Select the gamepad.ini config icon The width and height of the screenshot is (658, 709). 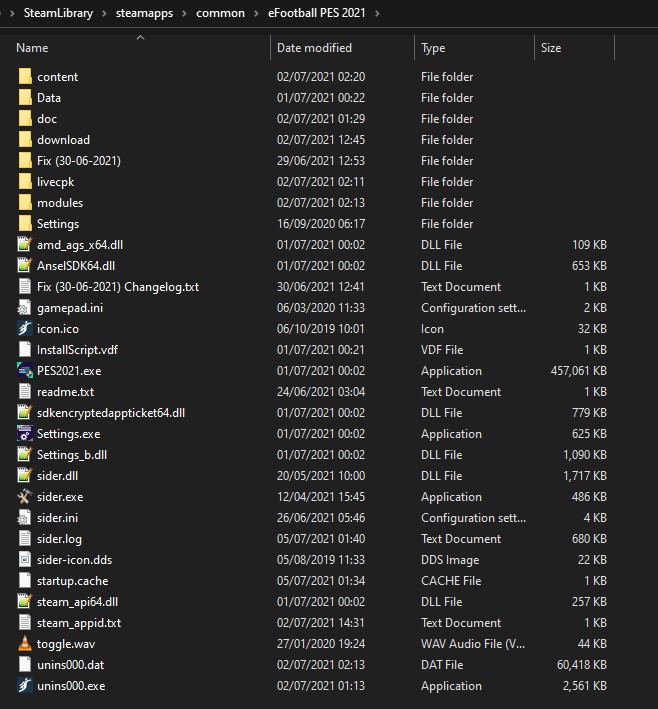(24, 307)
